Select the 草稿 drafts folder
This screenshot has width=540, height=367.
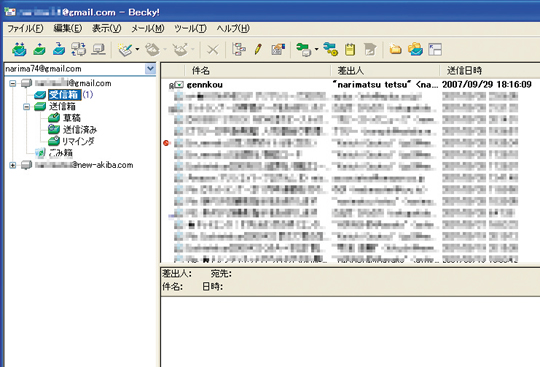71,118
